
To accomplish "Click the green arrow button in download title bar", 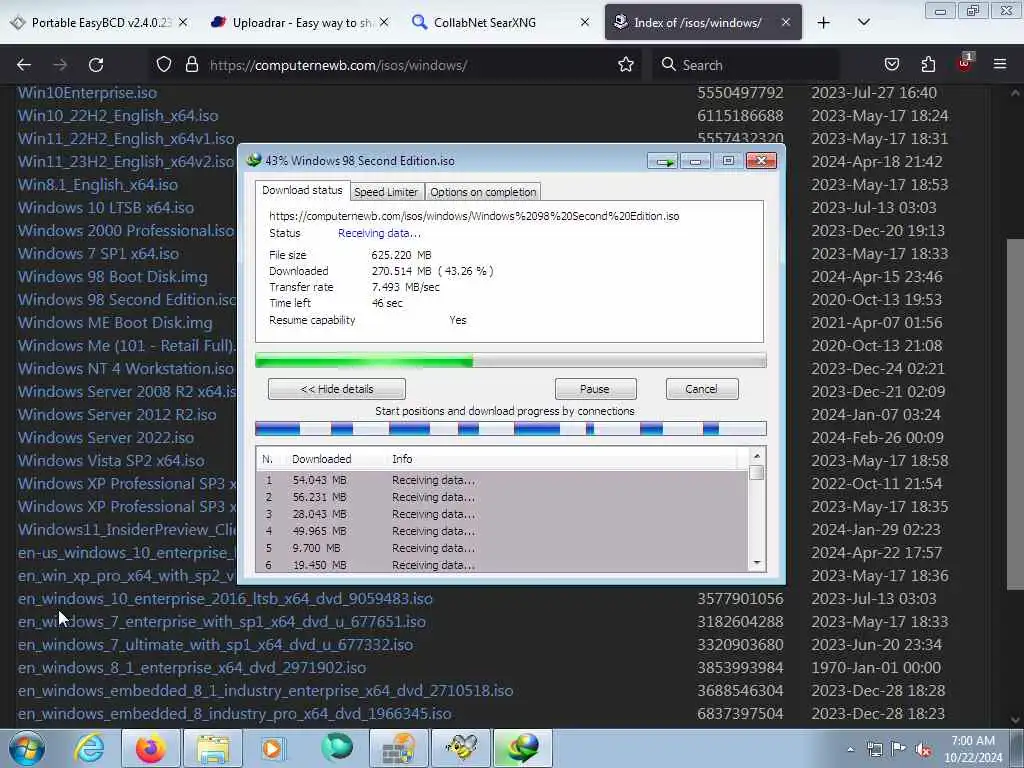I will [x=662, y=161].
